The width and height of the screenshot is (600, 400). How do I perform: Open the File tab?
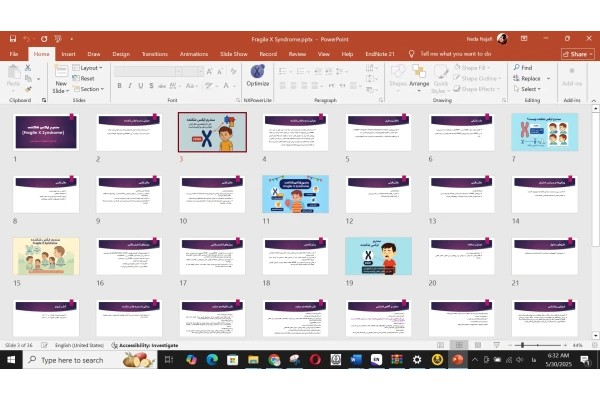pyautogui.click(x=14, y=54)
